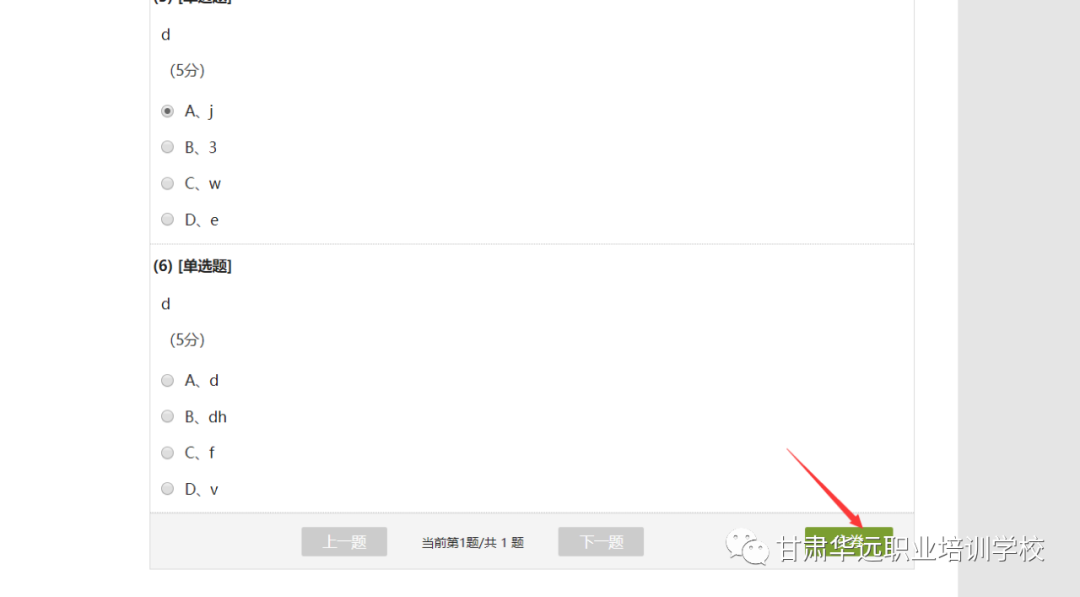Select radio option C 'w'
Screen dimensions: 1080x597
coord(167,183)
